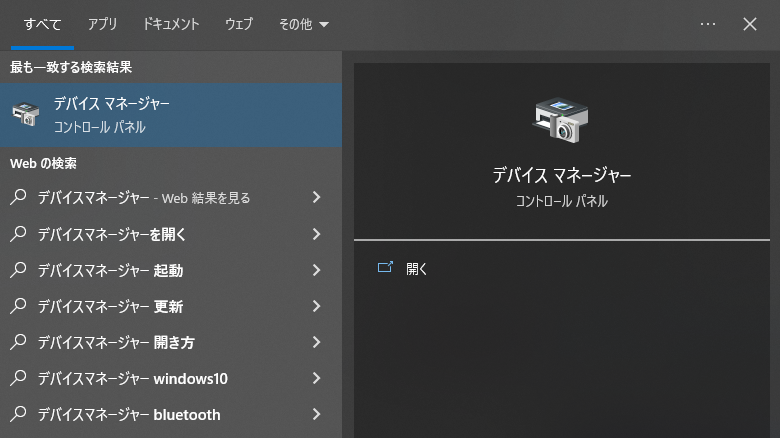Switch to the ドキュメント tab

[171, 24]
